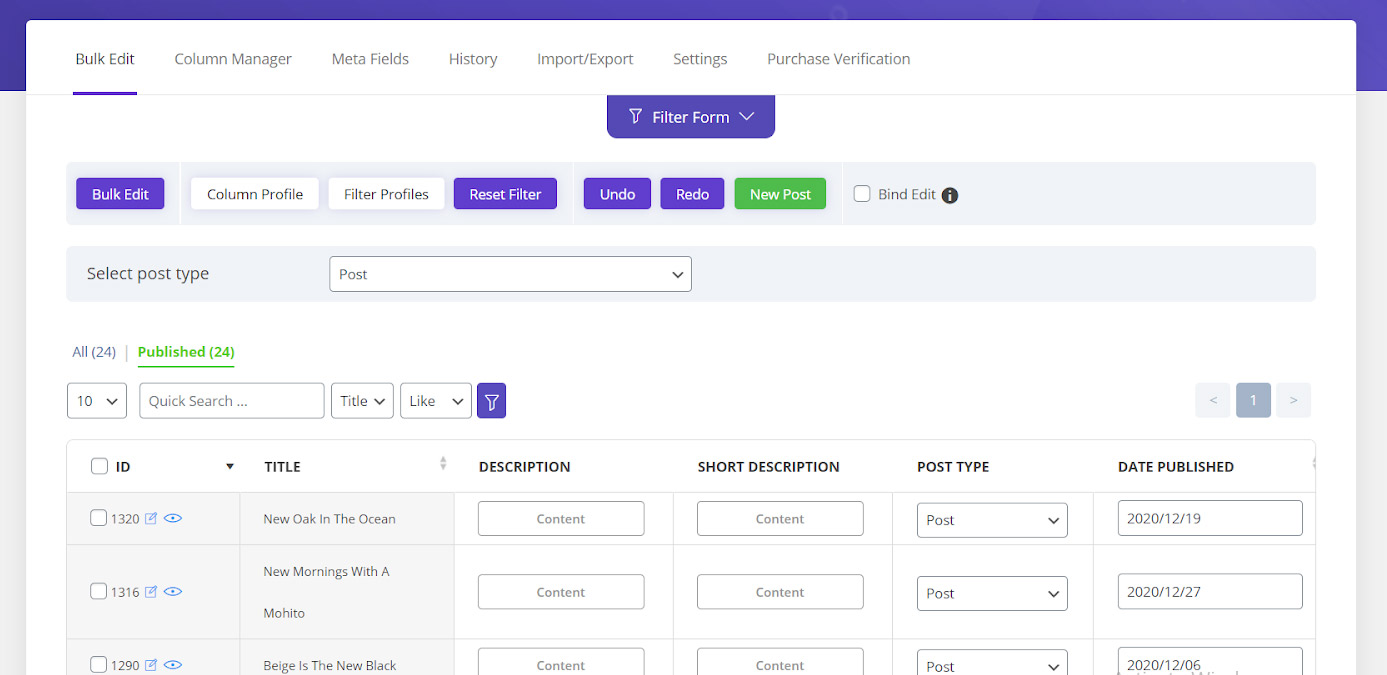
Task: Click the purple filter funnel button beside Like
Action: [x=491, y=401]
